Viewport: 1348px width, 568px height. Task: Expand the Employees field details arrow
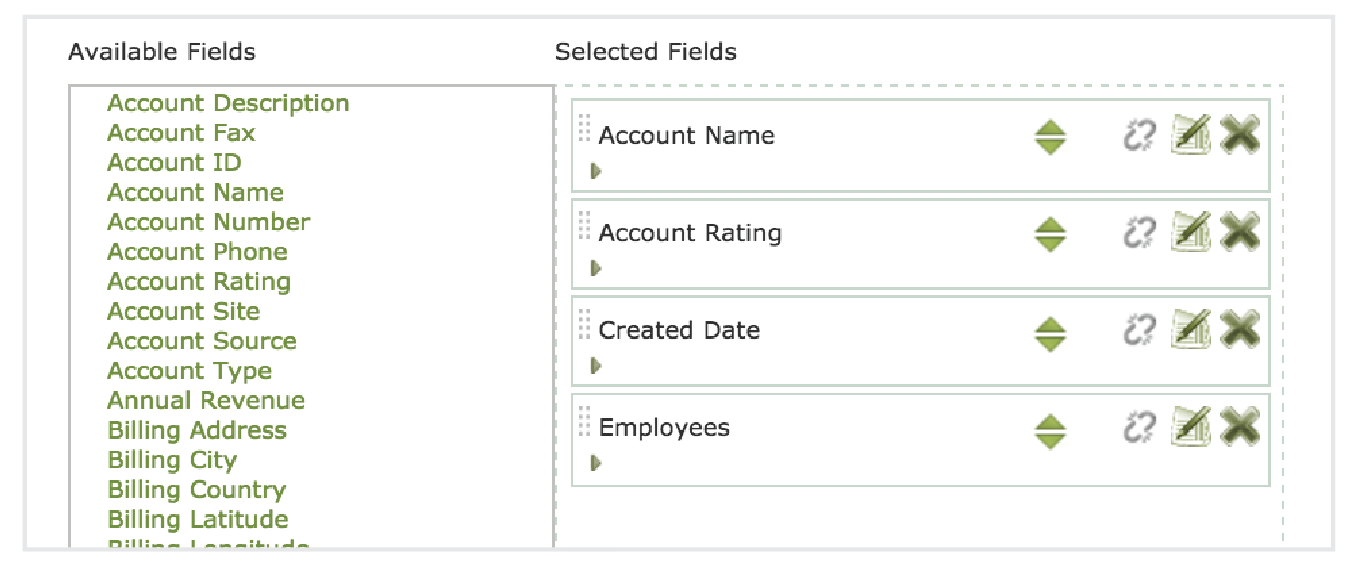click(596, 463)
